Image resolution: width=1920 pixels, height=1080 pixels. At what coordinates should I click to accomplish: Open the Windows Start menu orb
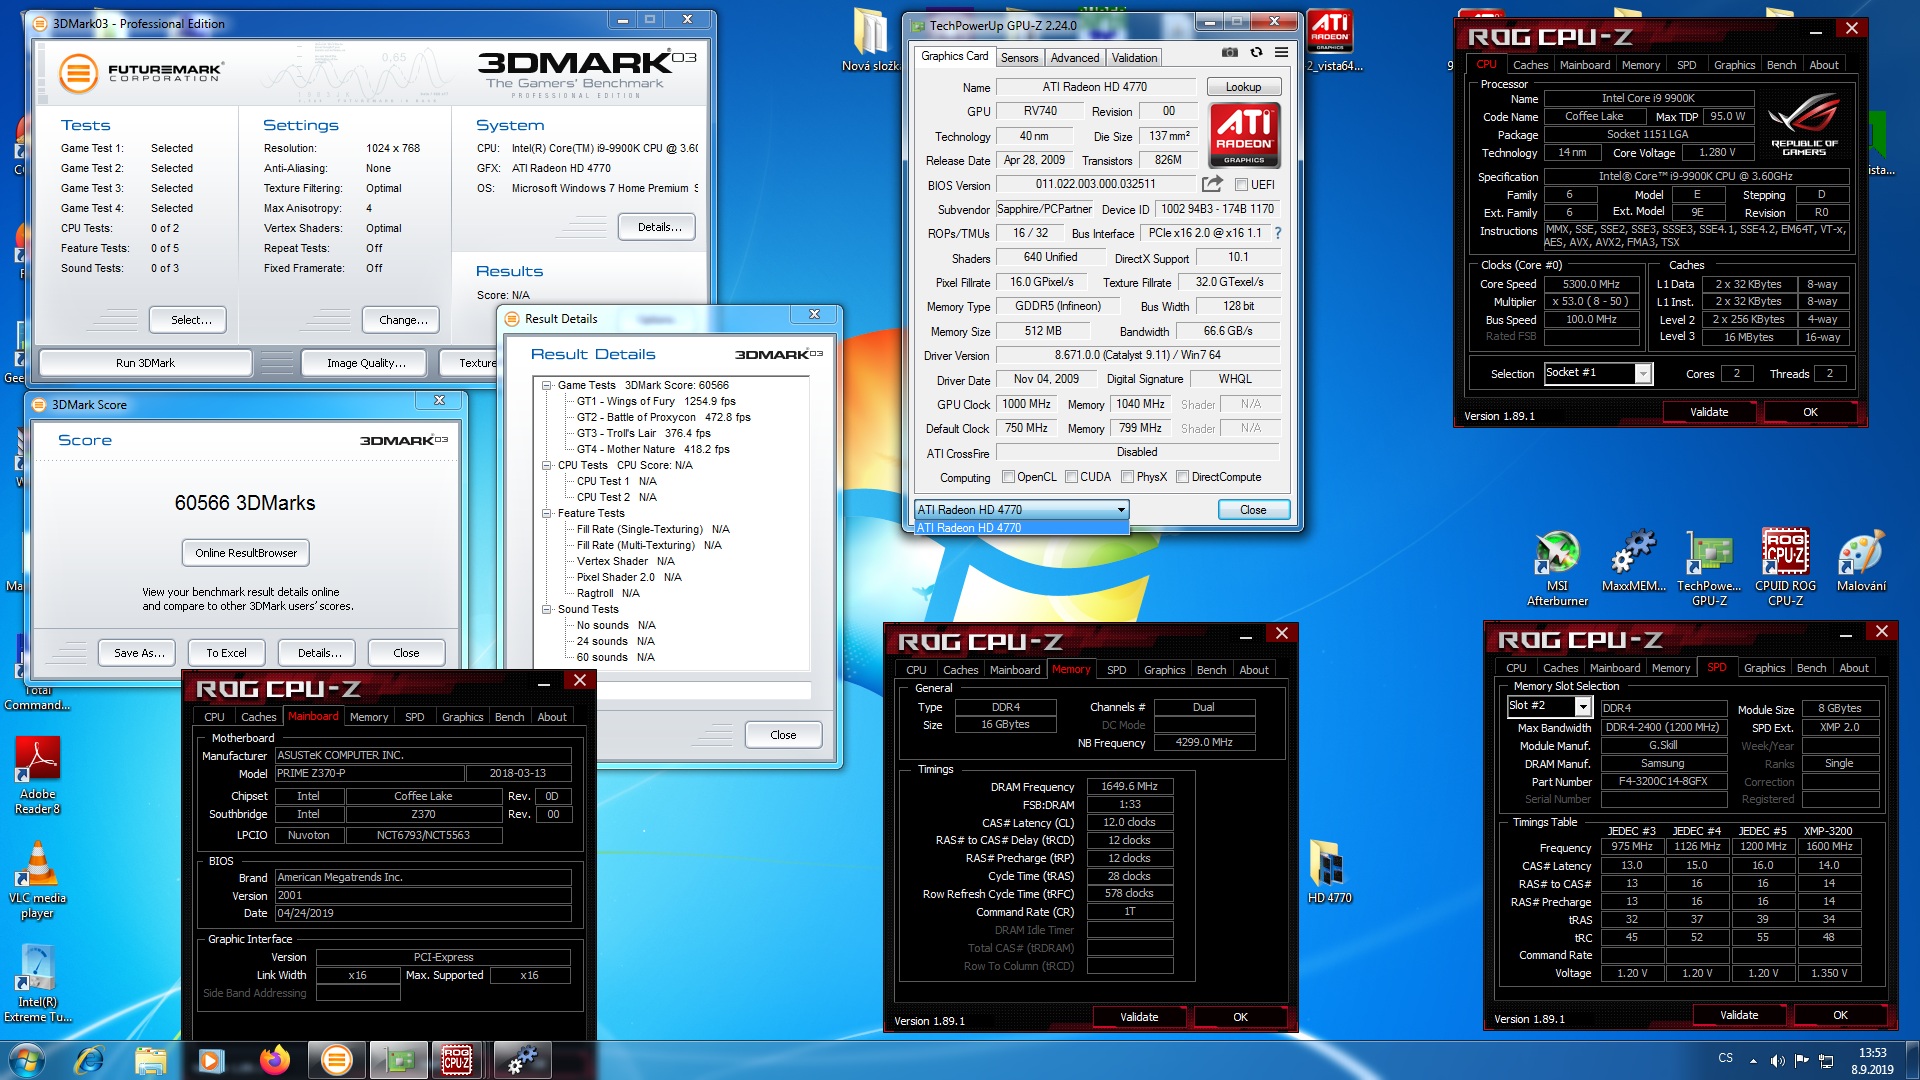27,1060
